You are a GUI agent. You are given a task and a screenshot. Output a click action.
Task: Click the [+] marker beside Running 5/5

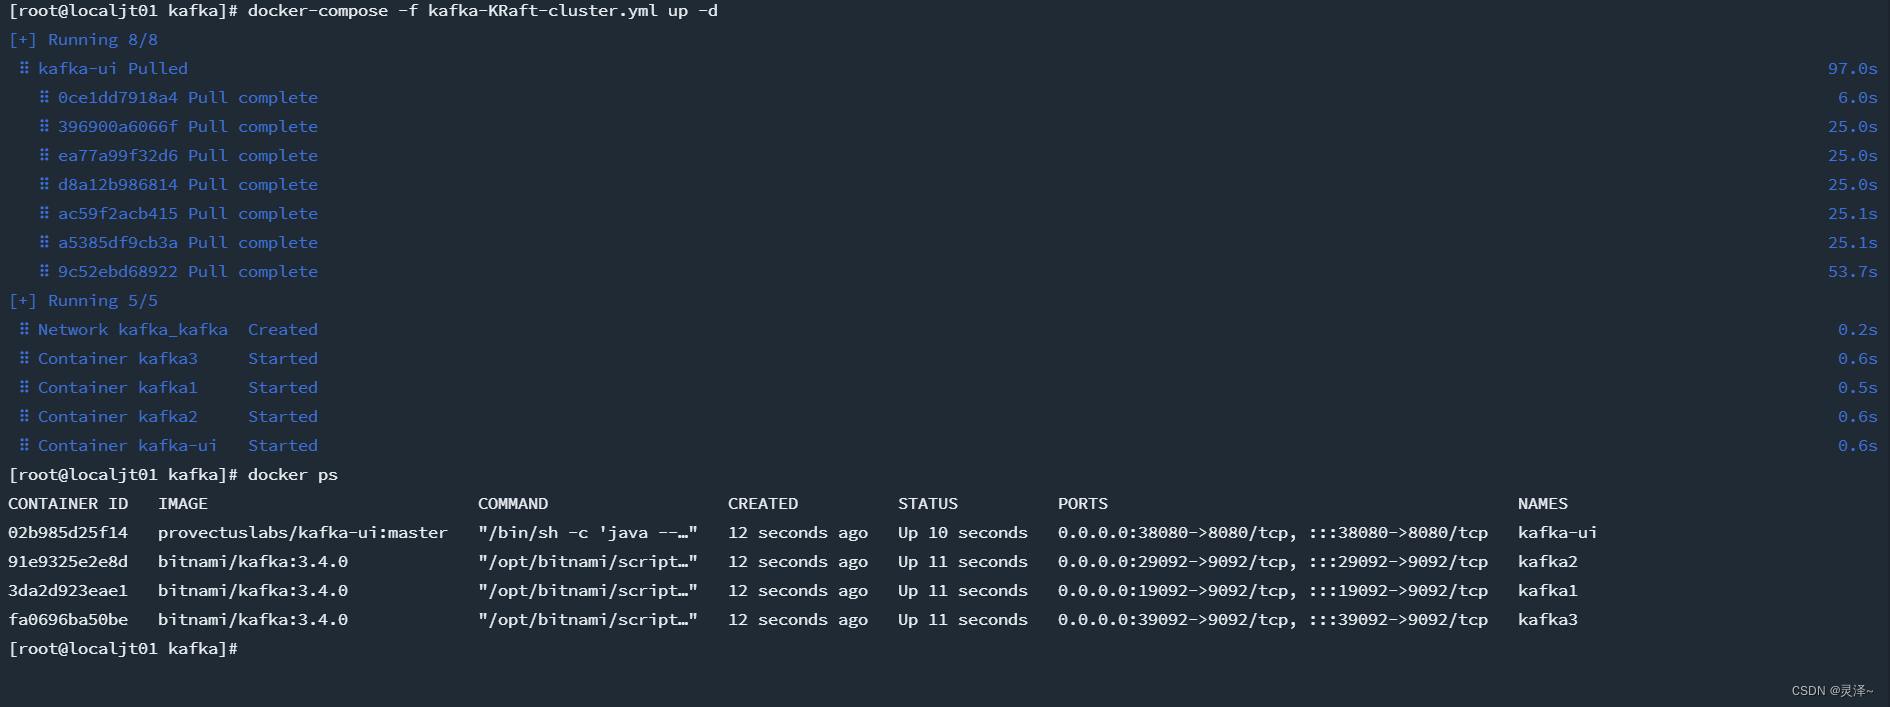(x=23, y=301)
